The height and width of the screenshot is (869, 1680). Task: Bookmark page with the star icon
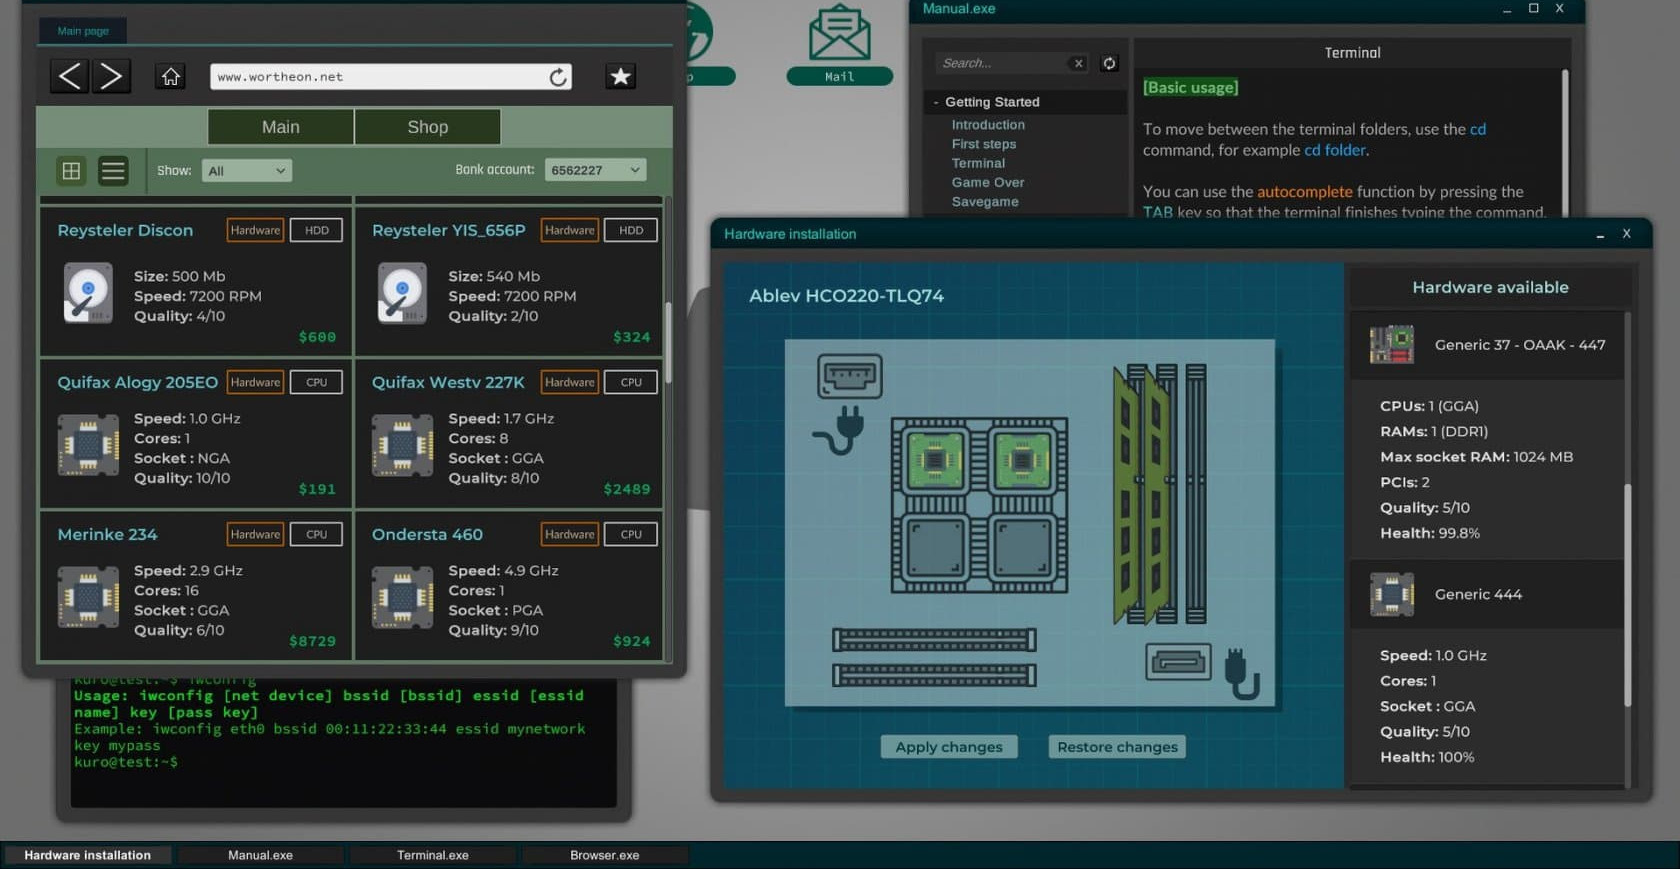(x=621, y=77)
